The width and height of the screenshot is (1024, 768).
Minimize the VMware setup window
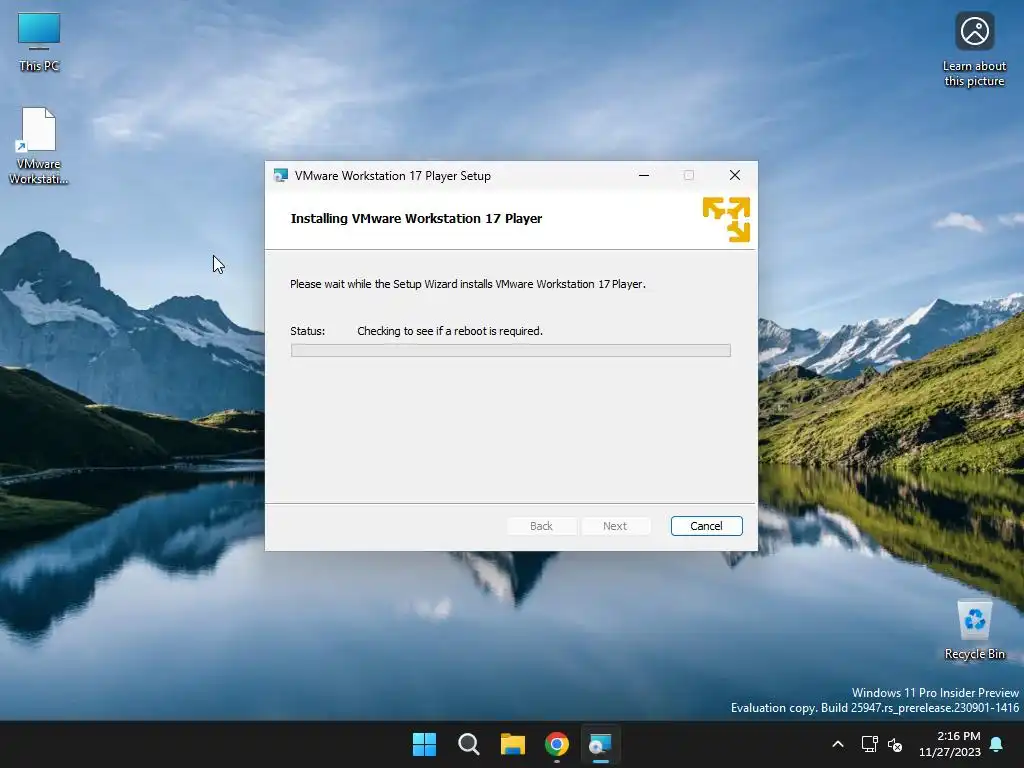(643, 175)
